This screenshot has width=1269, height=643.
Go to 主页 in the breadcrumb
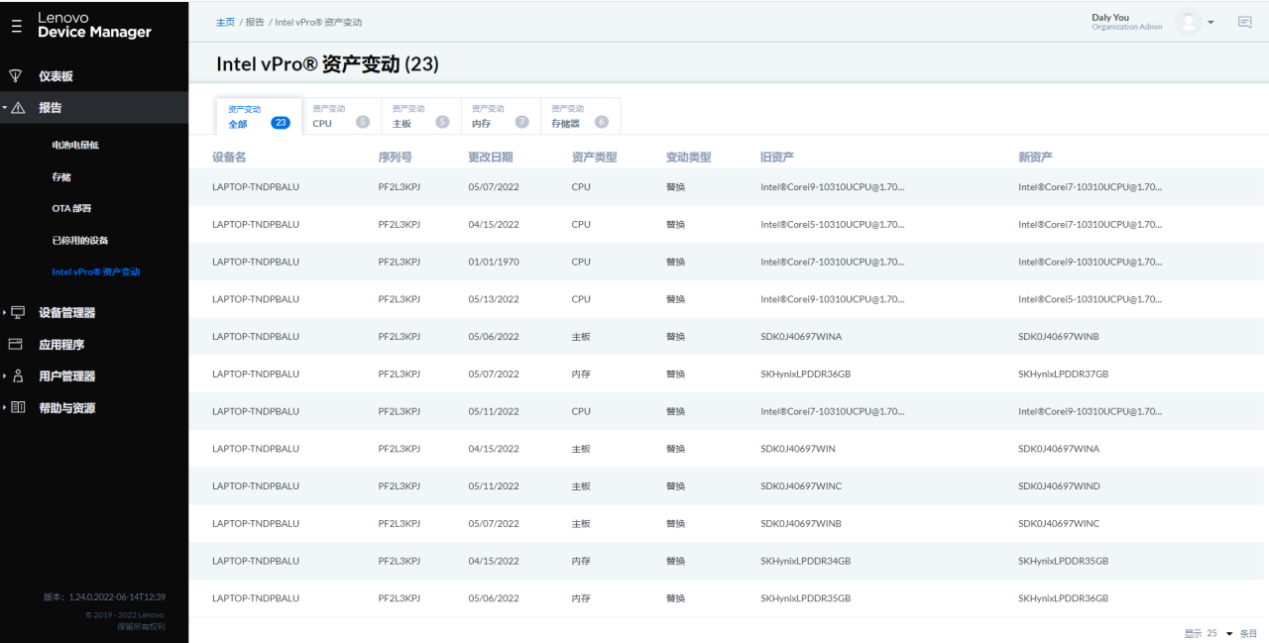[x=225, y=22]
